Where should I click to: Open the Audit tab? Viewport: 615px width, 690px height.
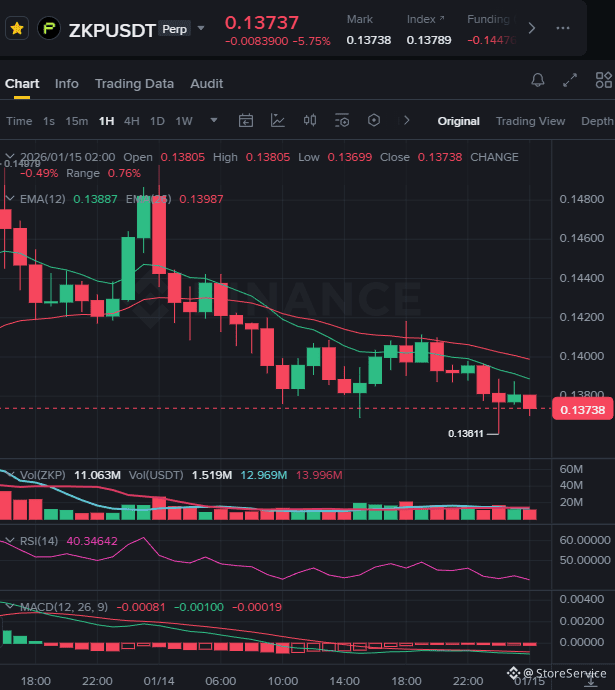tap(207, 84)
